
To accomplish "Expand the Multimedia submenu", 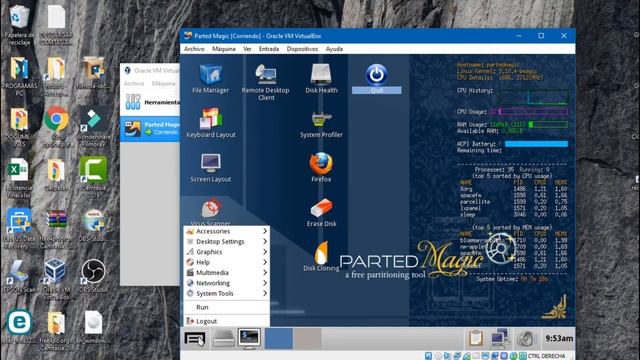I will point(227,273).
